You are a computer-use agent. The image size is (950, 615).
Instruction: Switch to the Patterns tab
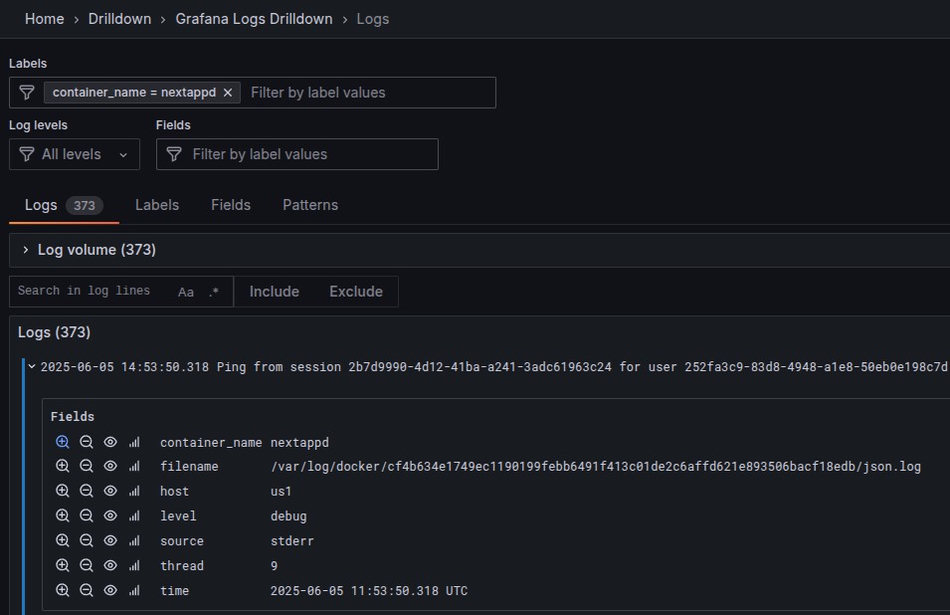[x=309, y=205]
